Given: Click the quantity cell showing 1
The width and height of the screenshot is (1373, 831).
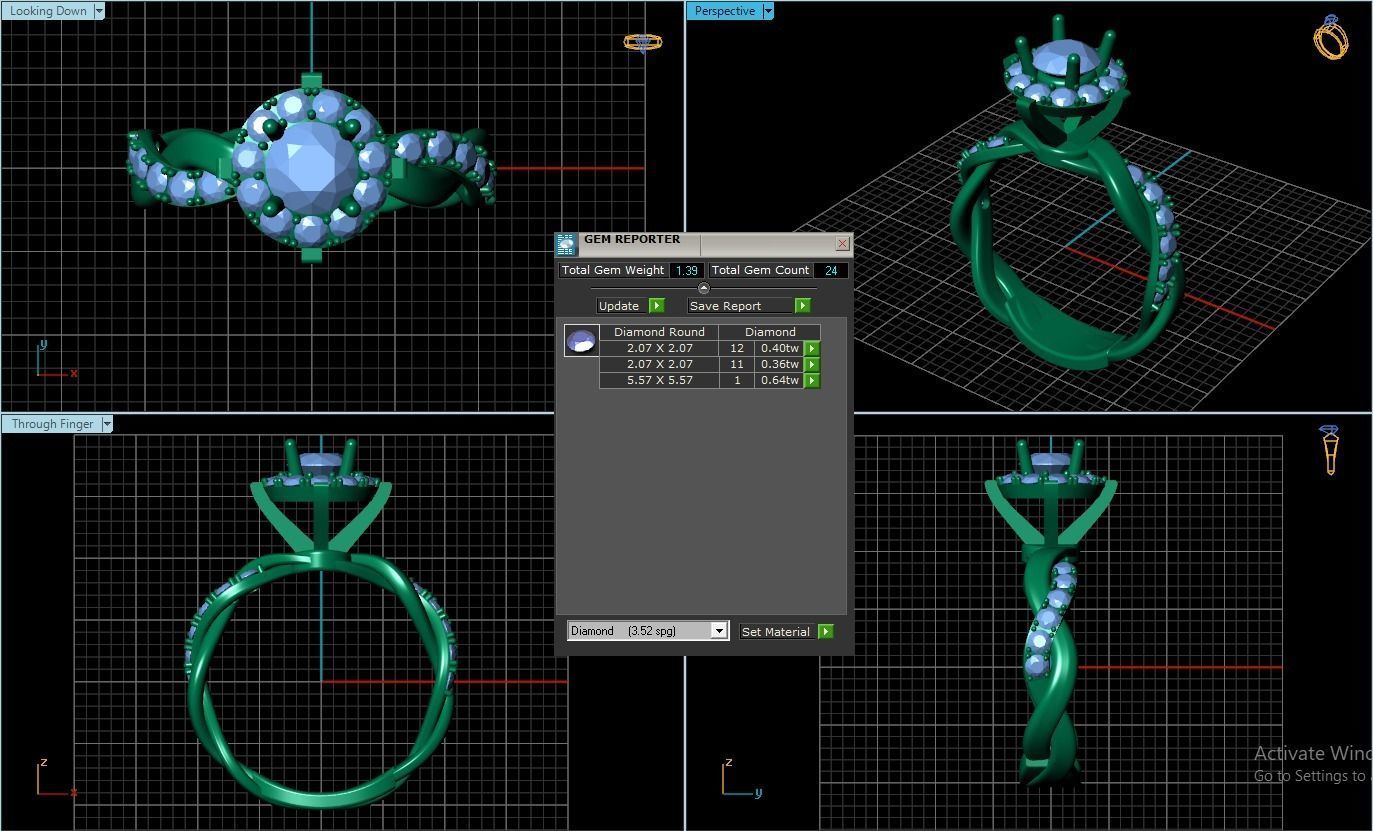Looking at the screenshot, I should tap(737, 380).
